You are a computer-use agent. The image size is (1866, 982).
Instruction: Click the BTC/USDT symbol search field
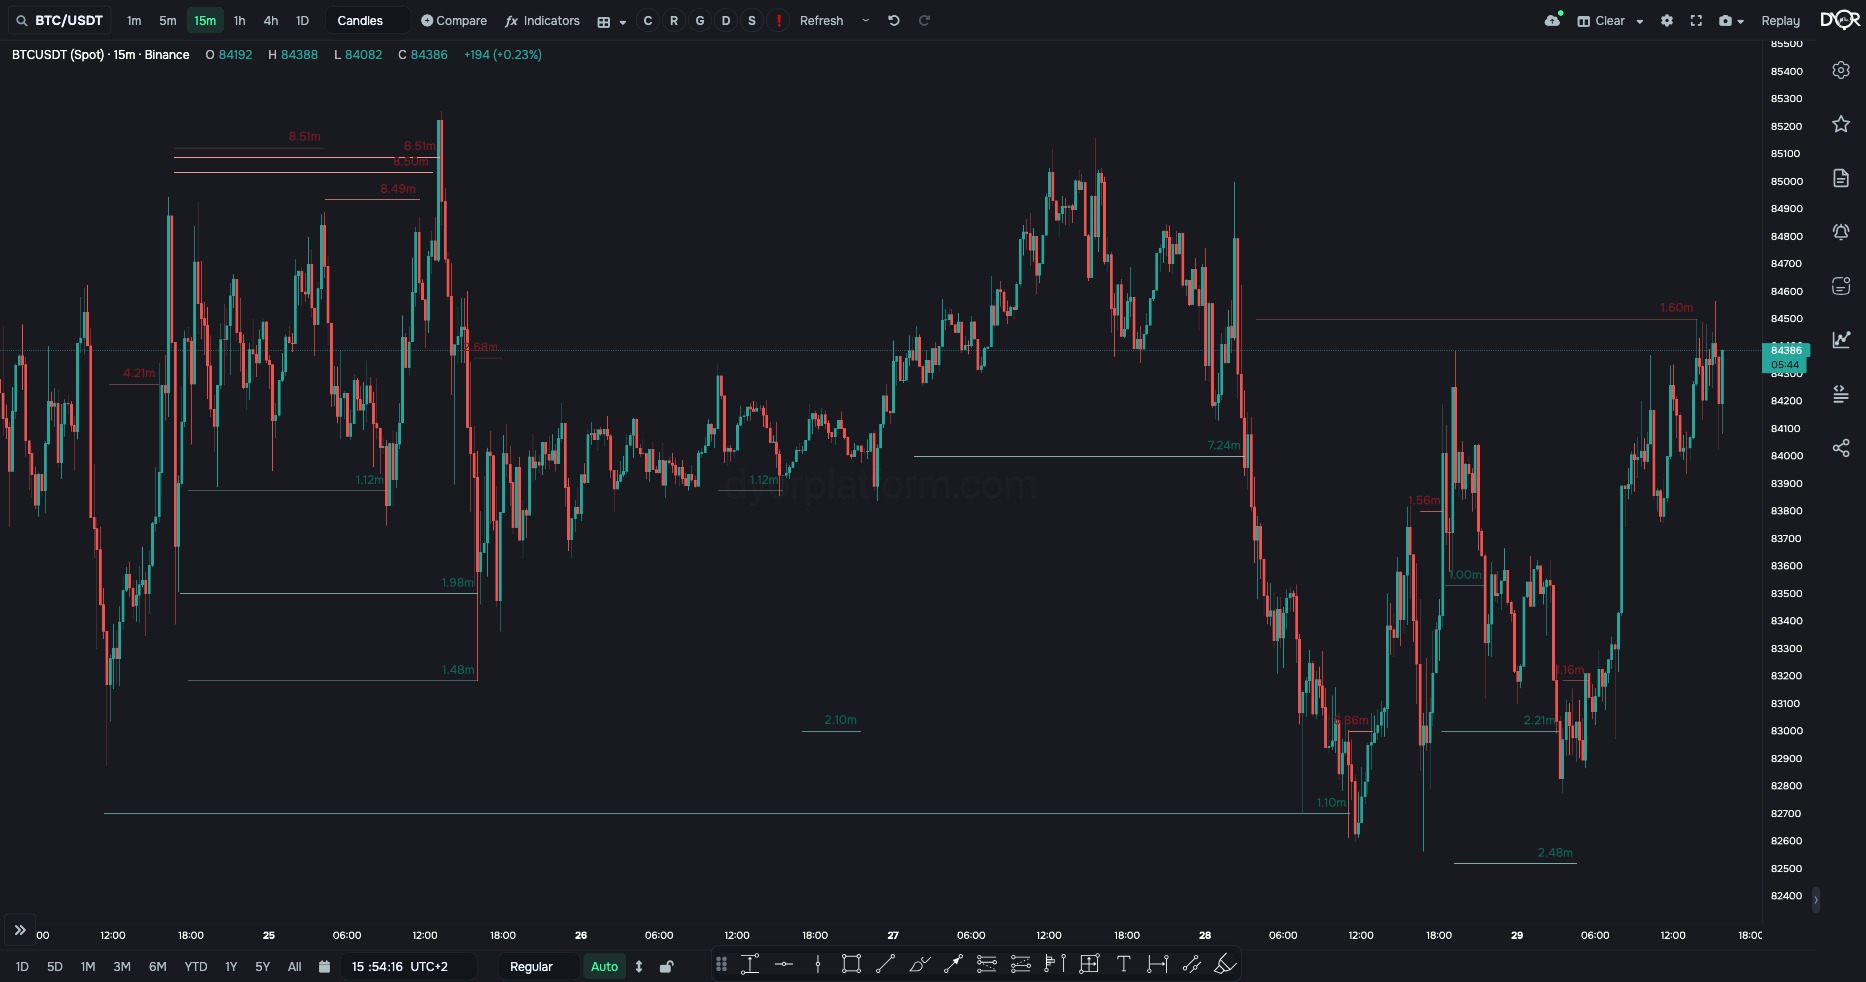pyautogui.click(x=60, y=20)
